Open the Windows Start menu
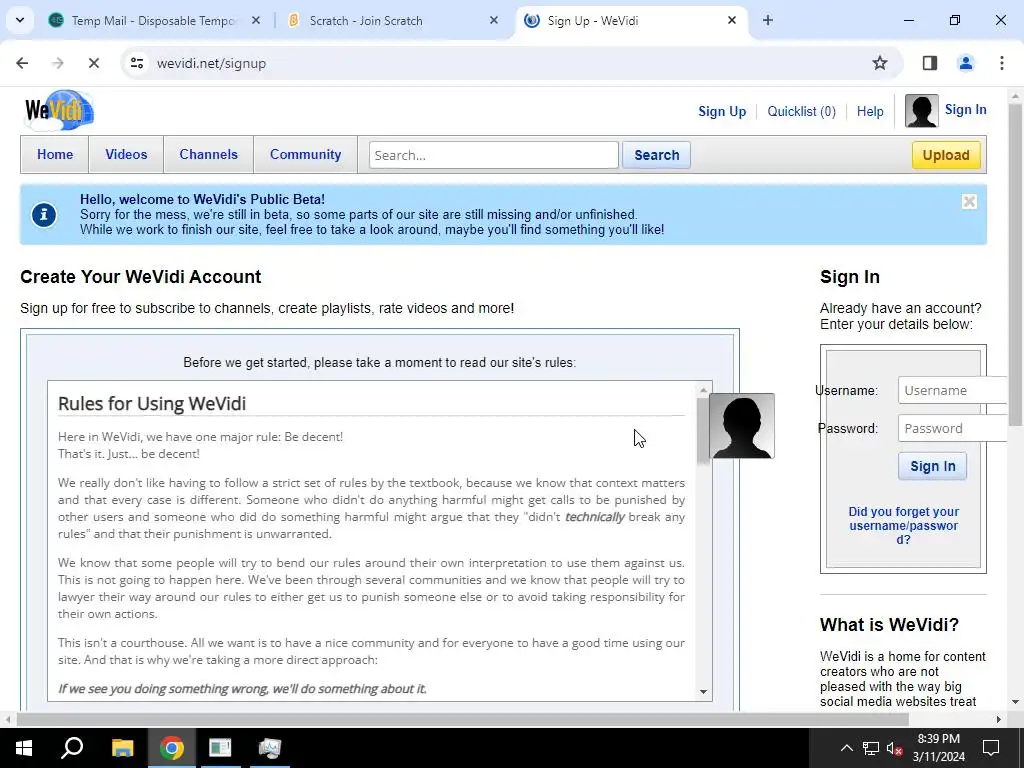 point(23,748)
